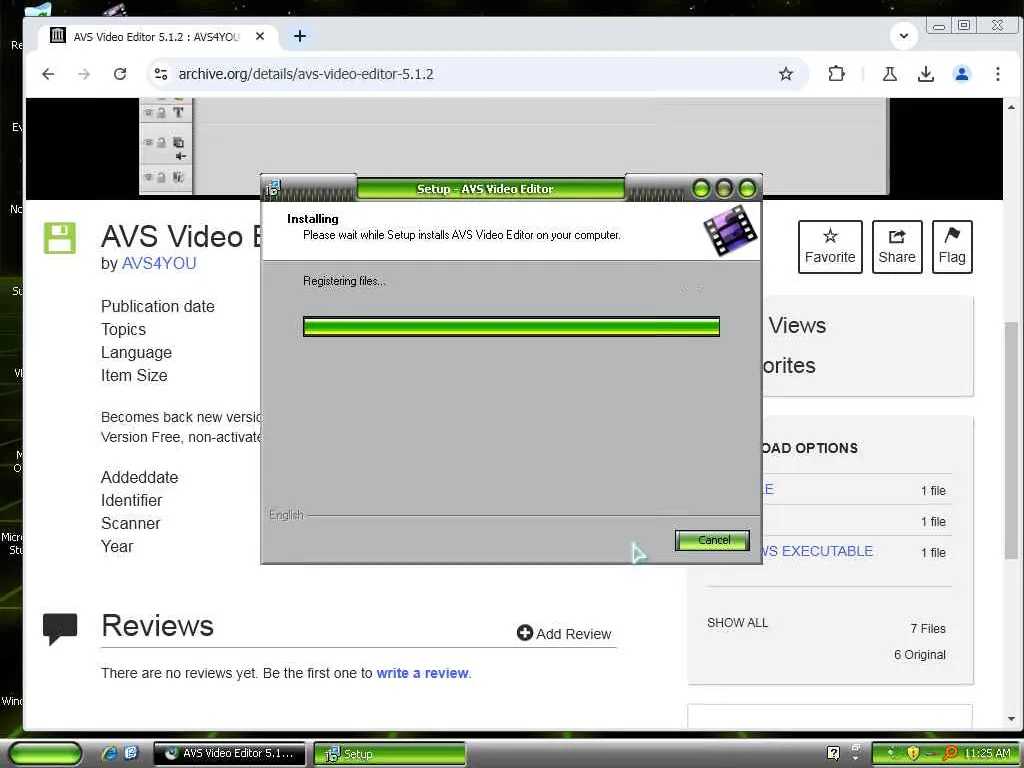The height and width of the screenshot is (768, 1024).
Task: Open Chrome Labs flask icon
Action: pyautogui.click(x=889, y=74)
